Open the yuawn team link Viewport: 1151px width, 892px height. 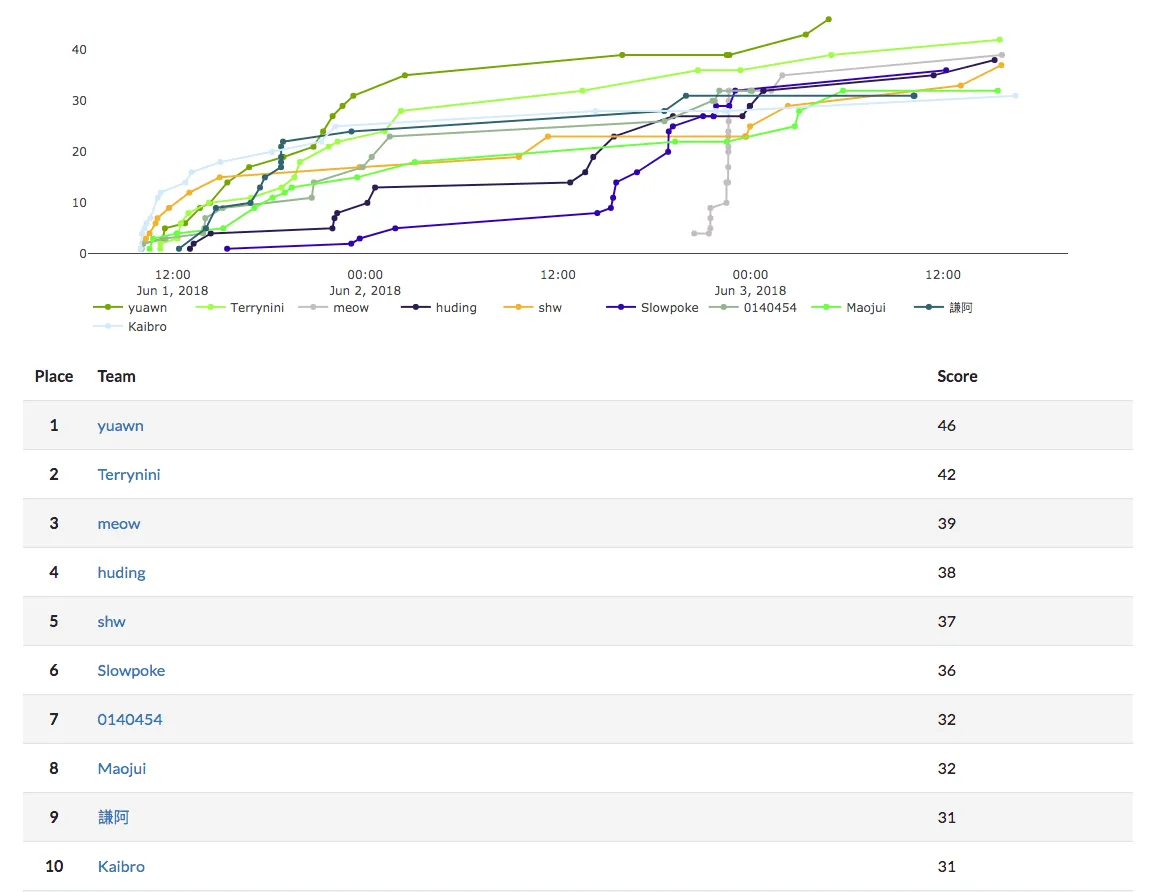click(120, 426)
